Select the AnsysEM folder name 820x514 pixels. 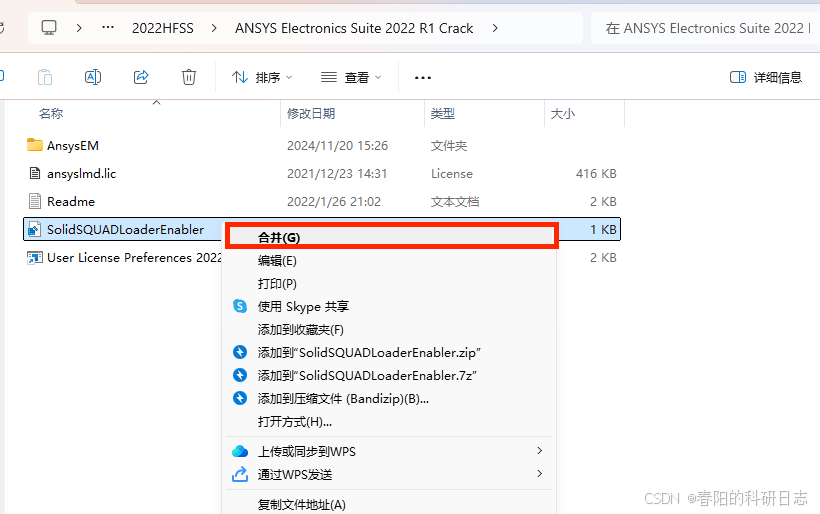pos(73,145)
